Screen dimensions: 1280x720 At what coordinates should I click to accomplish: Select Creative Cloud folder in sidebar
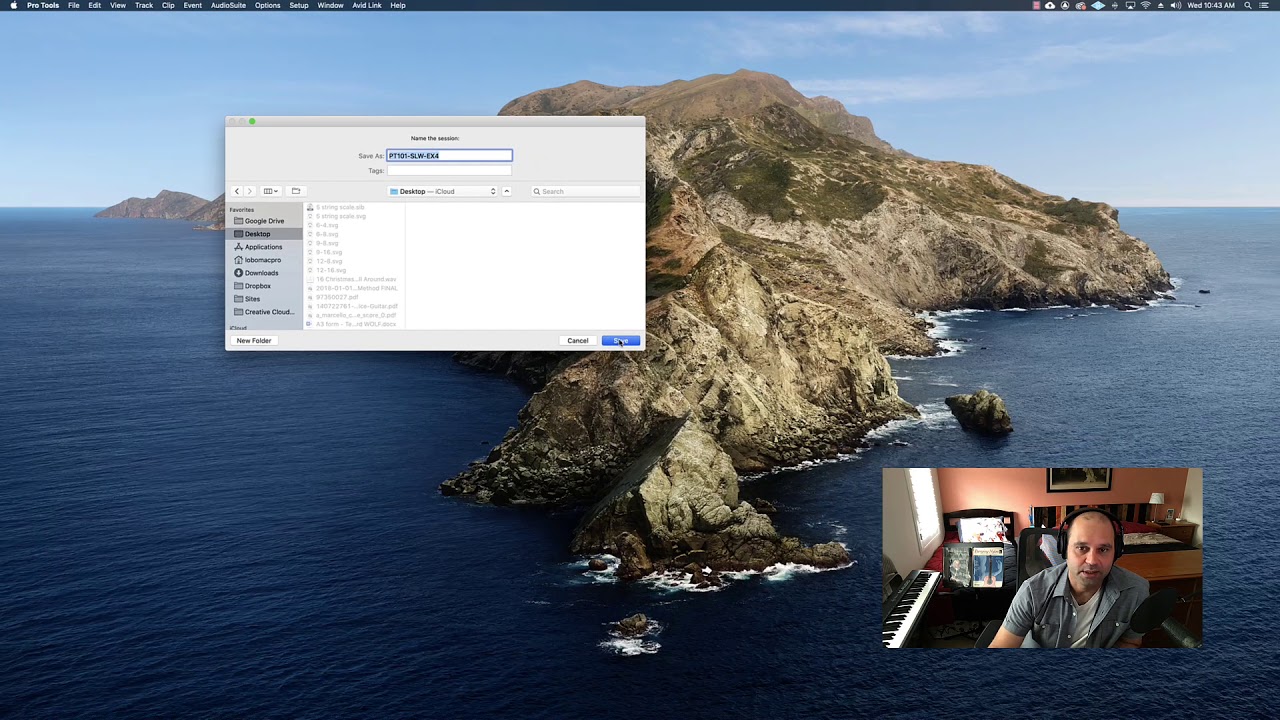click(x=264, y=312)
